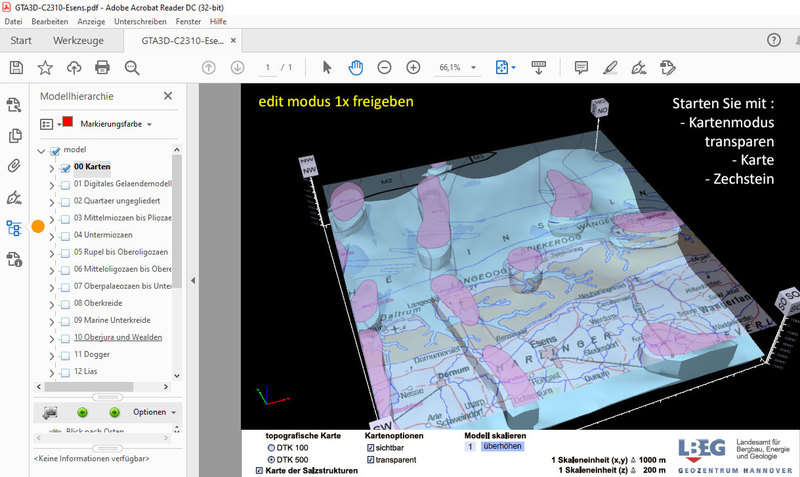
Task: Check the 04 Untermiozaen layer checkbox
Action: pos(65,235)
